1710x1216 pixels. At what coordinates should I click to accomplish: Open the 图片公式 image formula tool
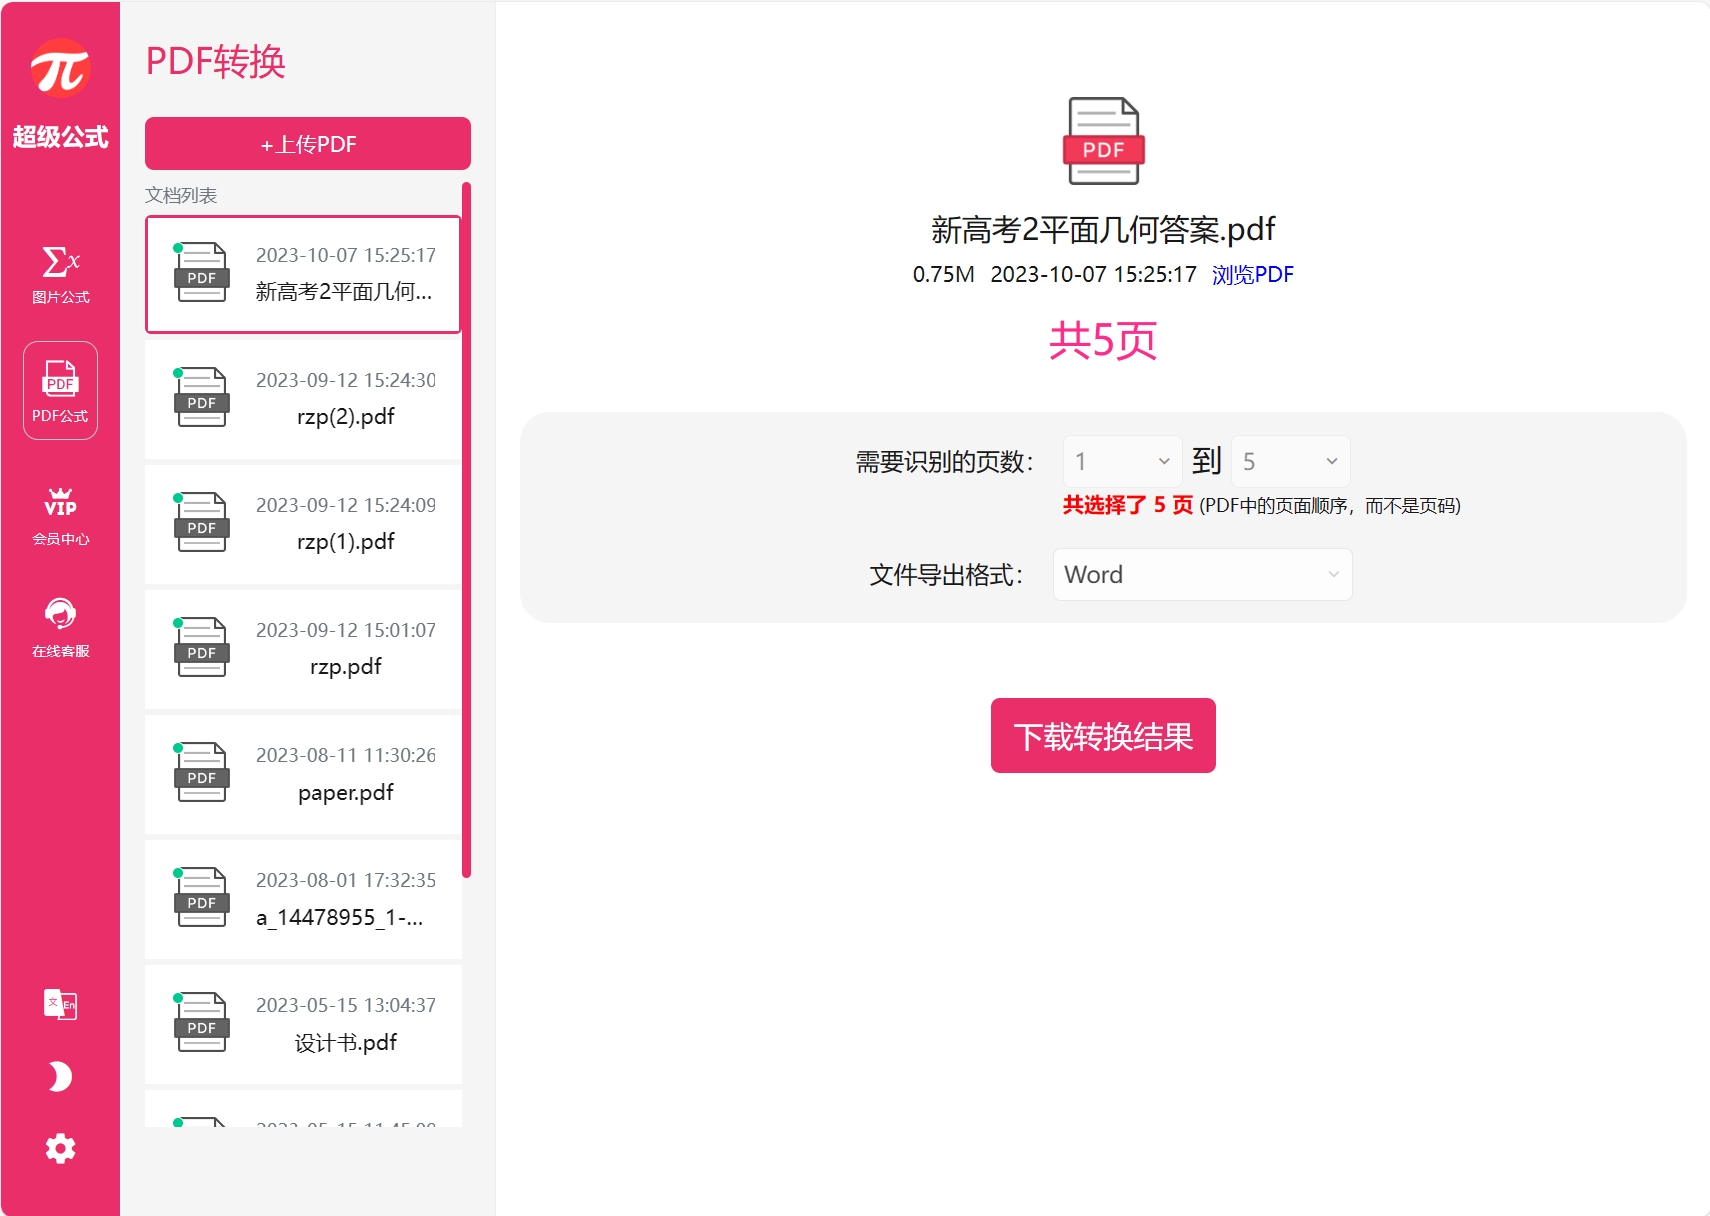tap(60, 273)
